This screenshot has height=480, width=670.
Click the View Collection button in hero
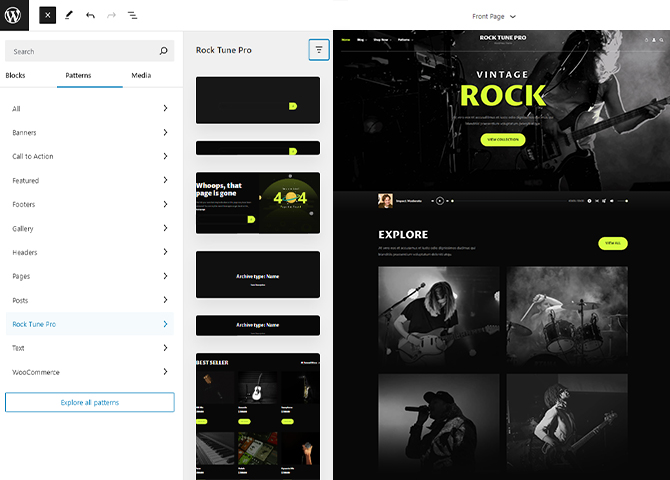click(x=502, y=140)
